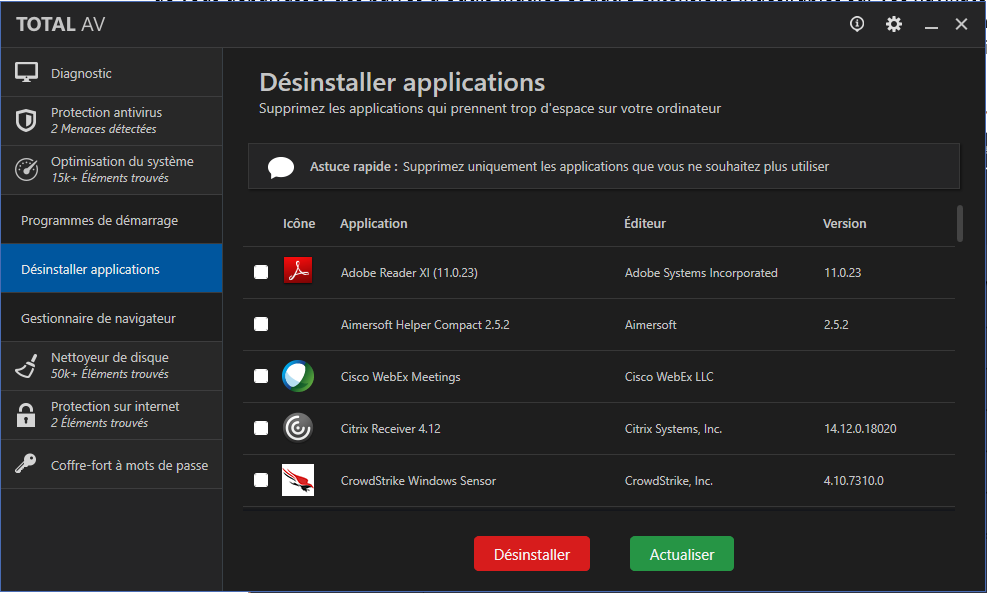The image size is (987, 593).
Task: Click the CrowdStrike falcon icon
Action: click(298, 480)
